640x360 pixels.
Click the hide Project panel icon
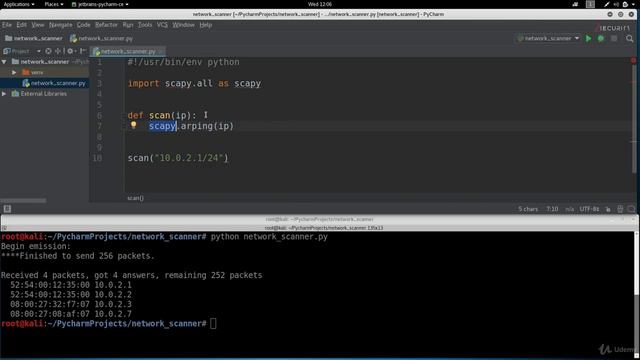(x=82, y=51)
